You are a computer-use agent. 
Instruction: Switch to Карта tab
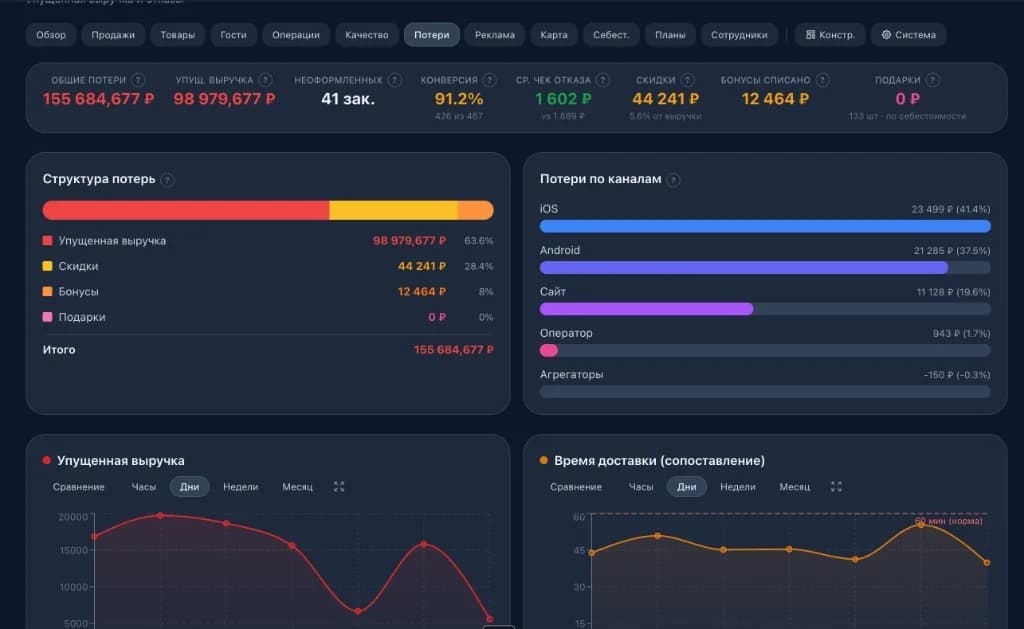(554, 35)
